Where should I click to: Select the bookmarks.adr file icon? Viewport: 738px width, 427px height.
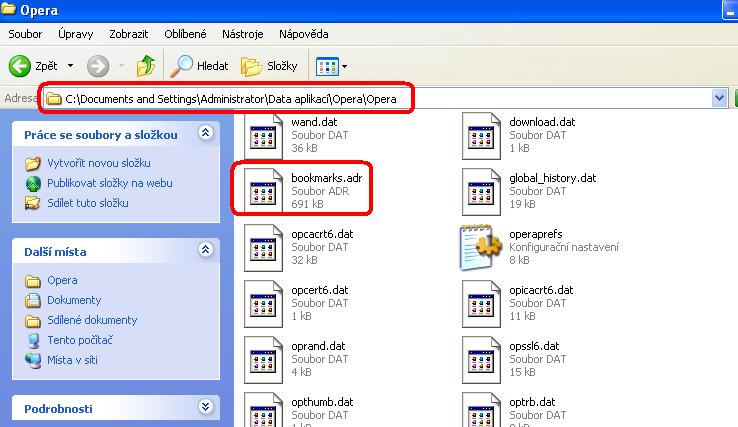tap(263, 192)
